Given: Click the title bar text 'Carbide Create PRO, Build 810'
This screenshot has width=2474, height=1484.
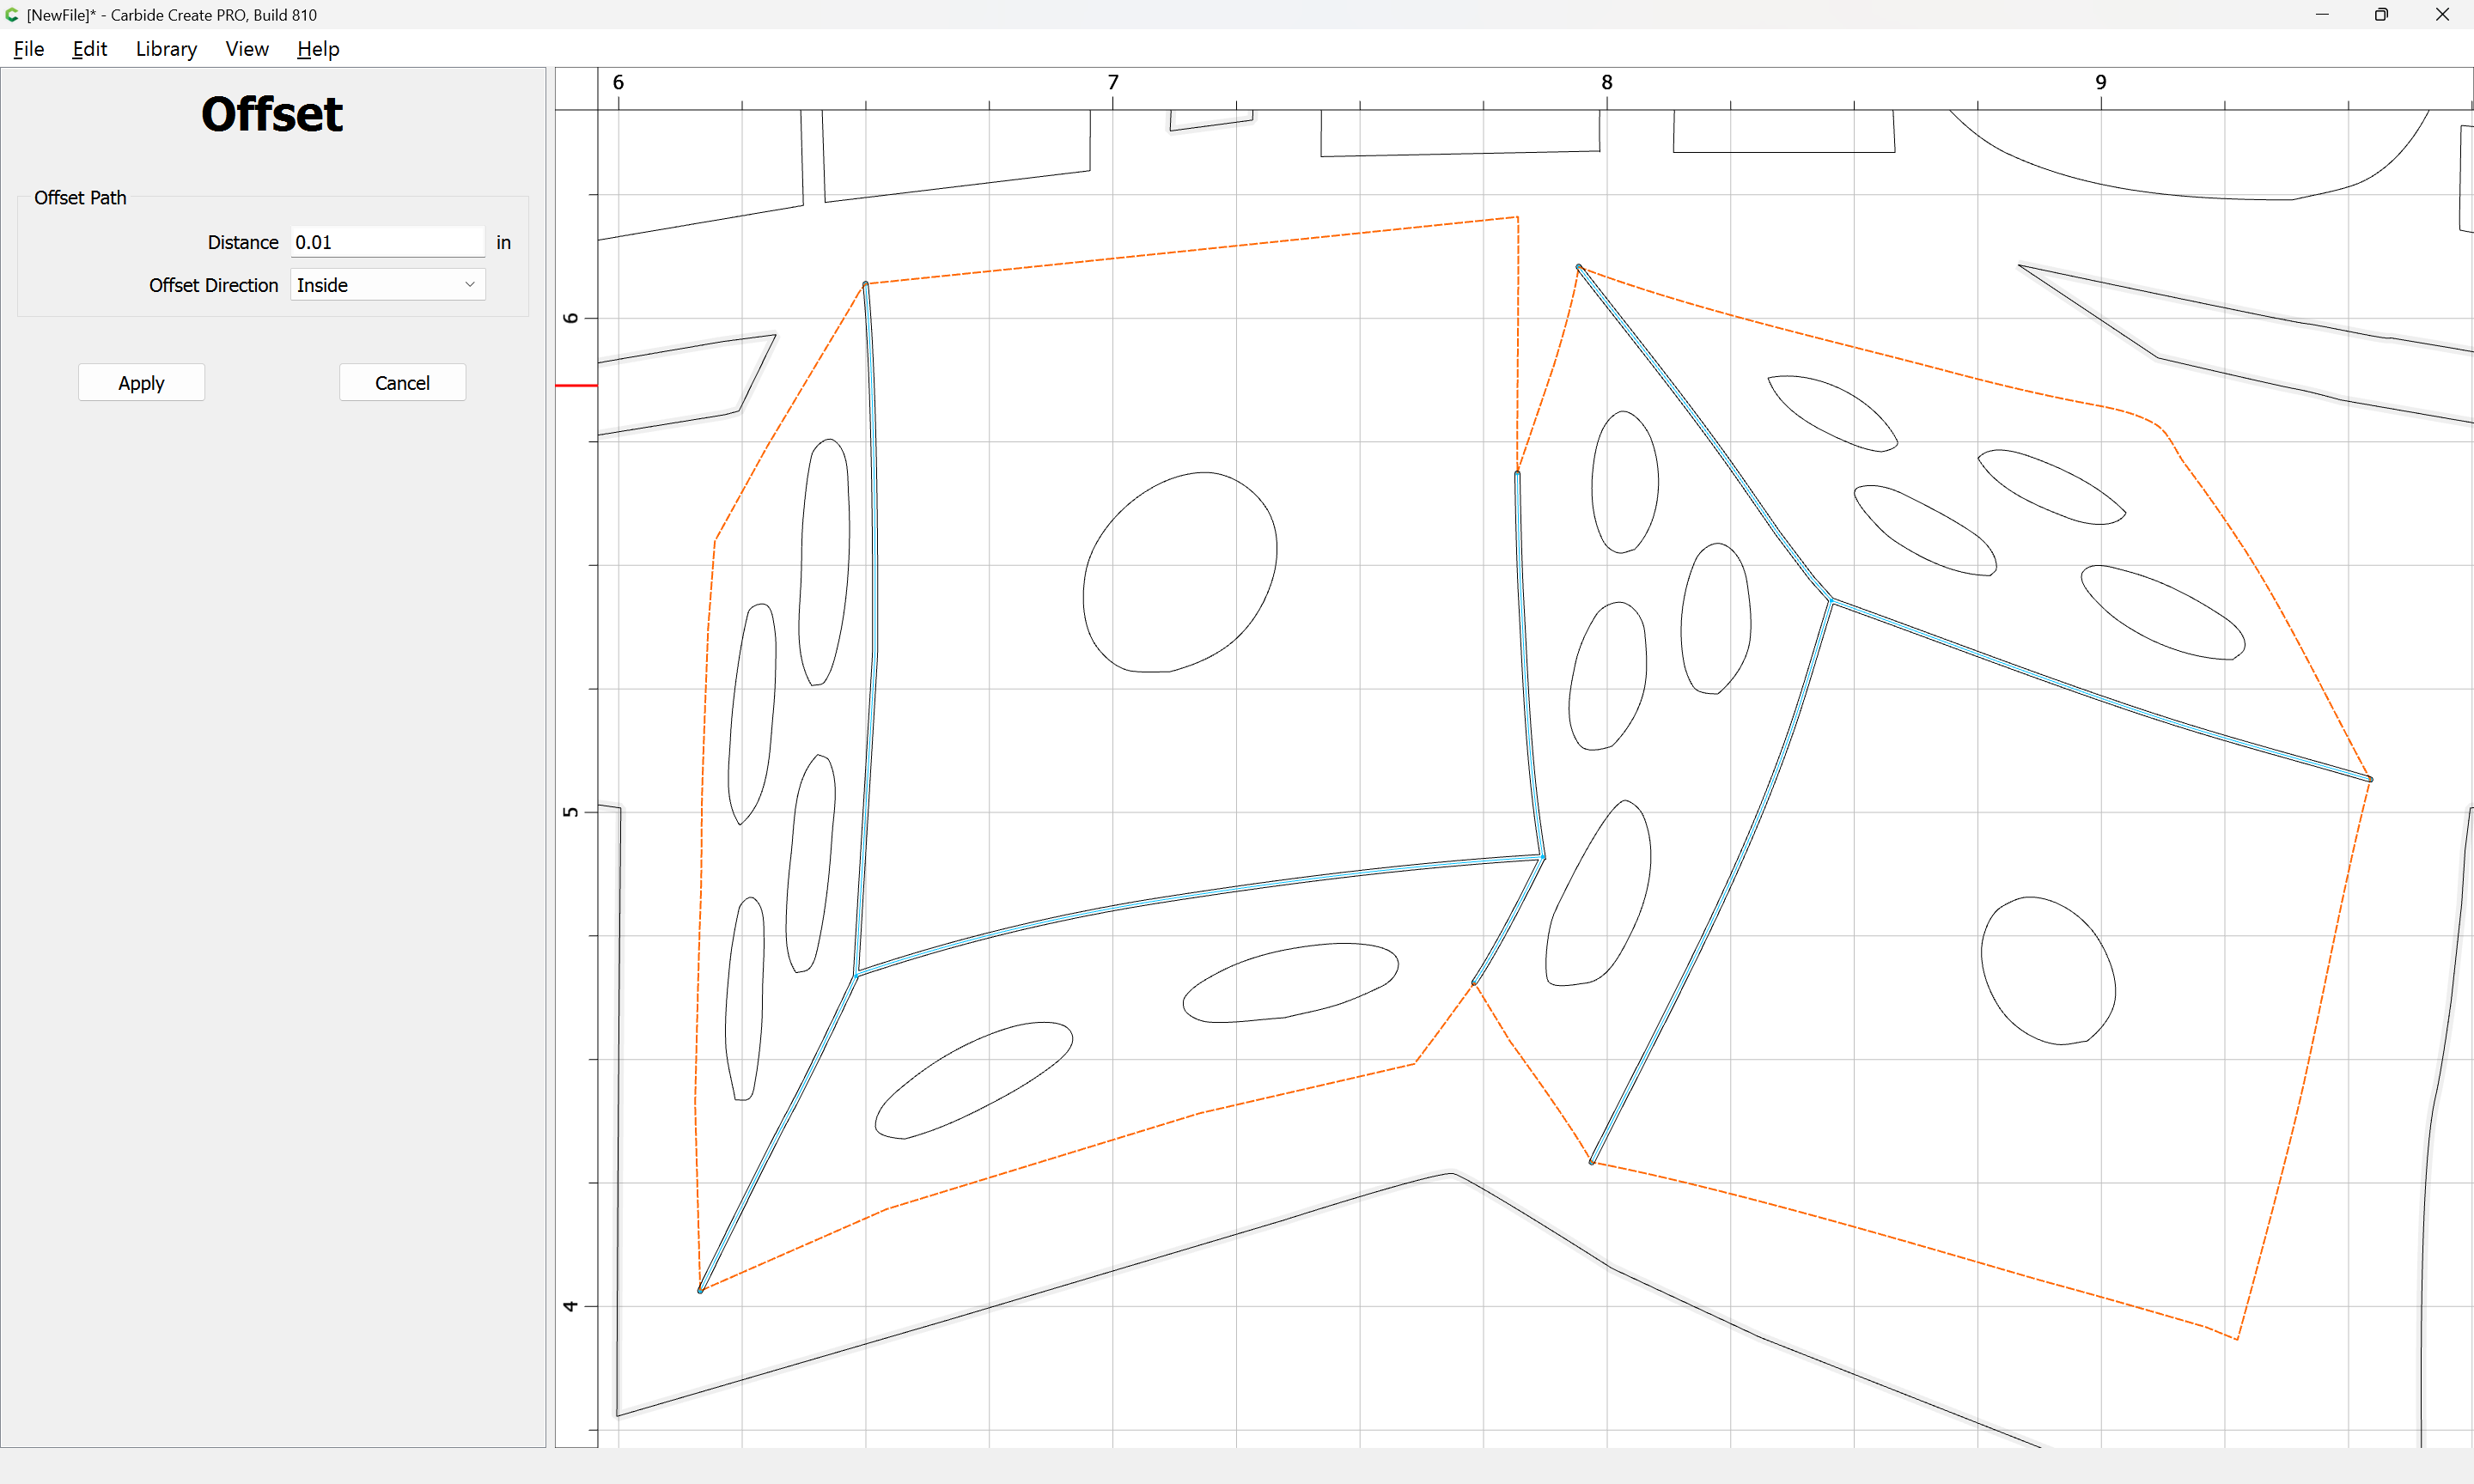Looking at the screenshot, I should point(214,15).
